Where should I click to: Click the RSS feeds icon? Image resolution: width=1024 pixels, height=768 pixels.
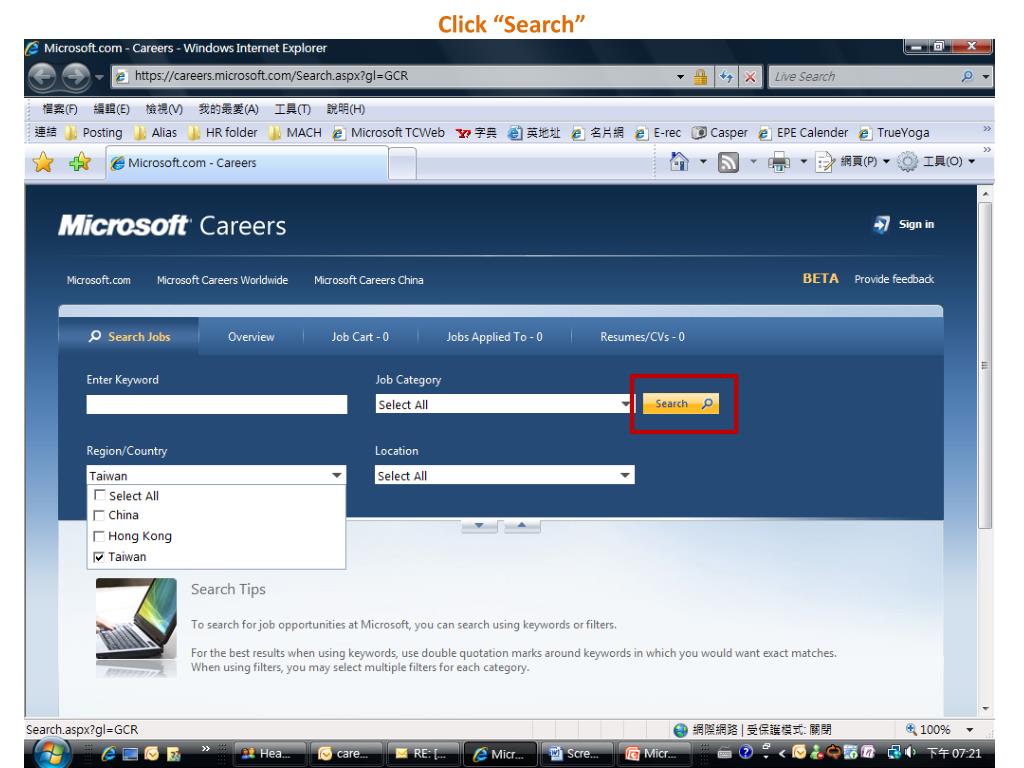728,162
